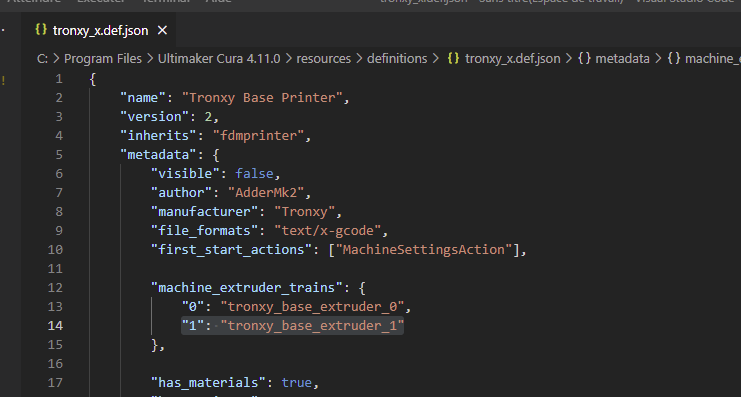Click the false value of "visible"
This screenshot has height=397, width=741.
254,173
